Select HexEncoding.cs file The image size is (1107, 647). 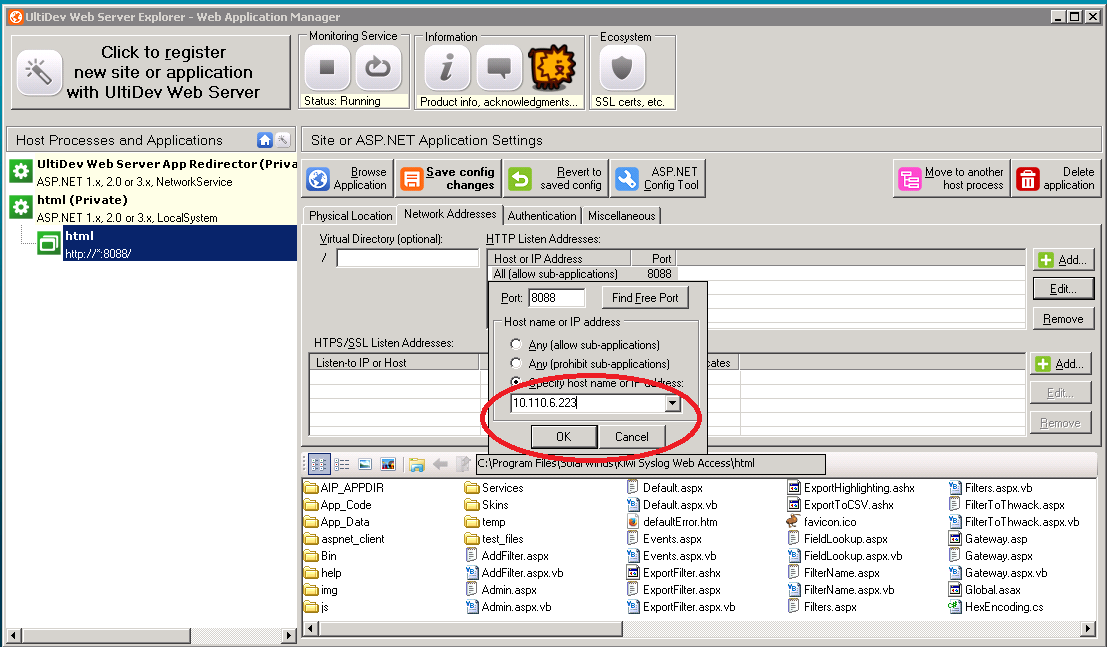995,607
